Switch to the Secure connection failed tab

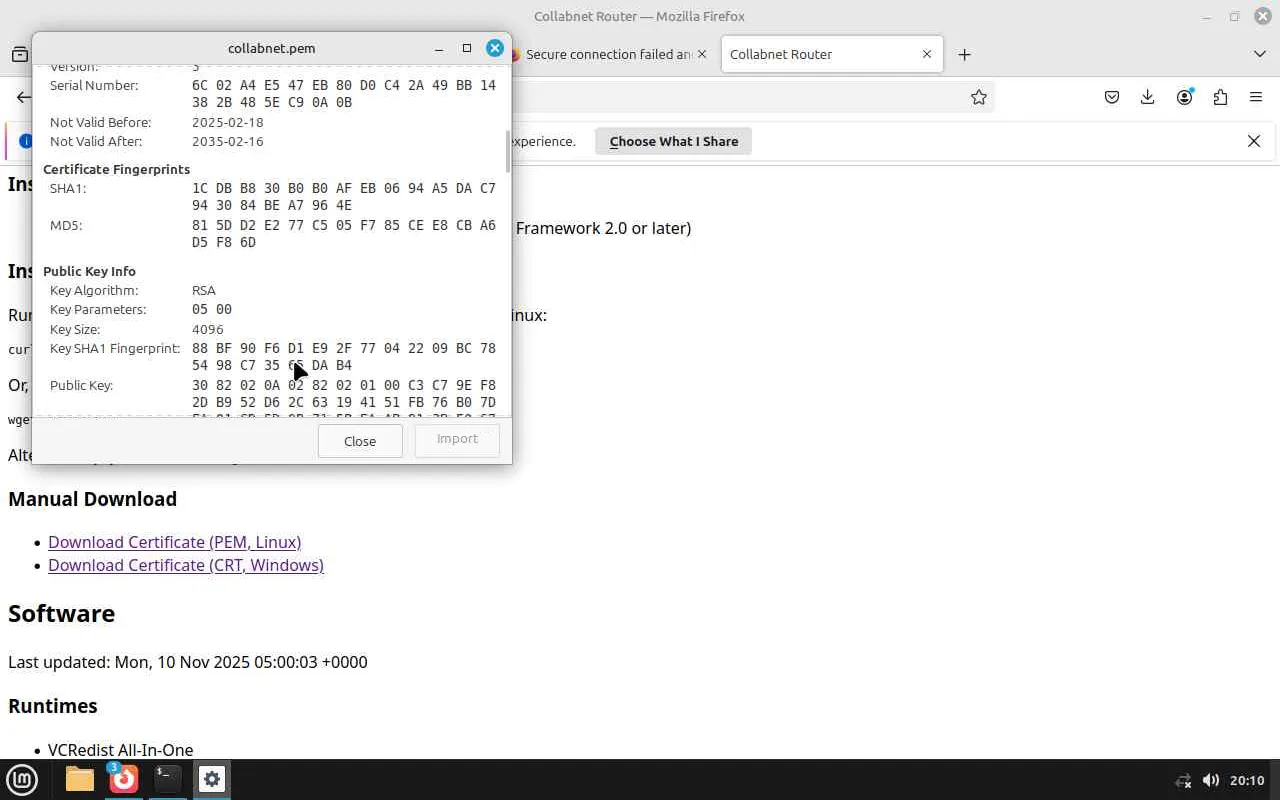(610, 54)
